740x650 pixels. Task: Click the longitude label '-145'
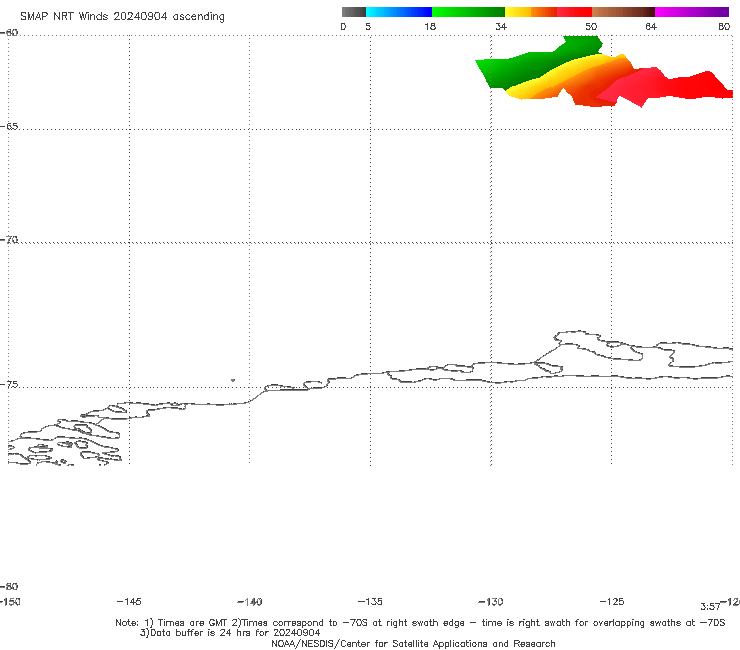pyautogui.click(x=129, y=601)
